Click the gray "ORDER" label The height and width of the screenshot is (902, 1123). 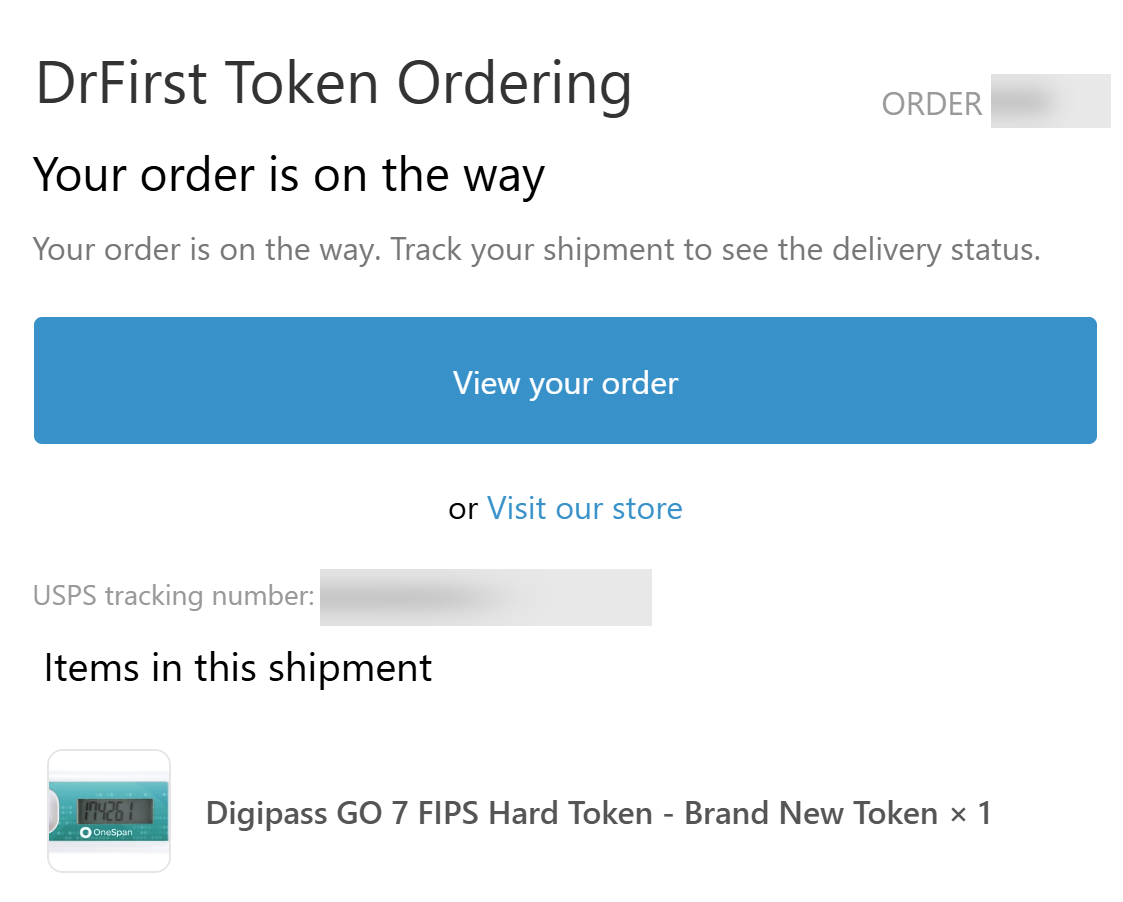click(x=931, y=104)
